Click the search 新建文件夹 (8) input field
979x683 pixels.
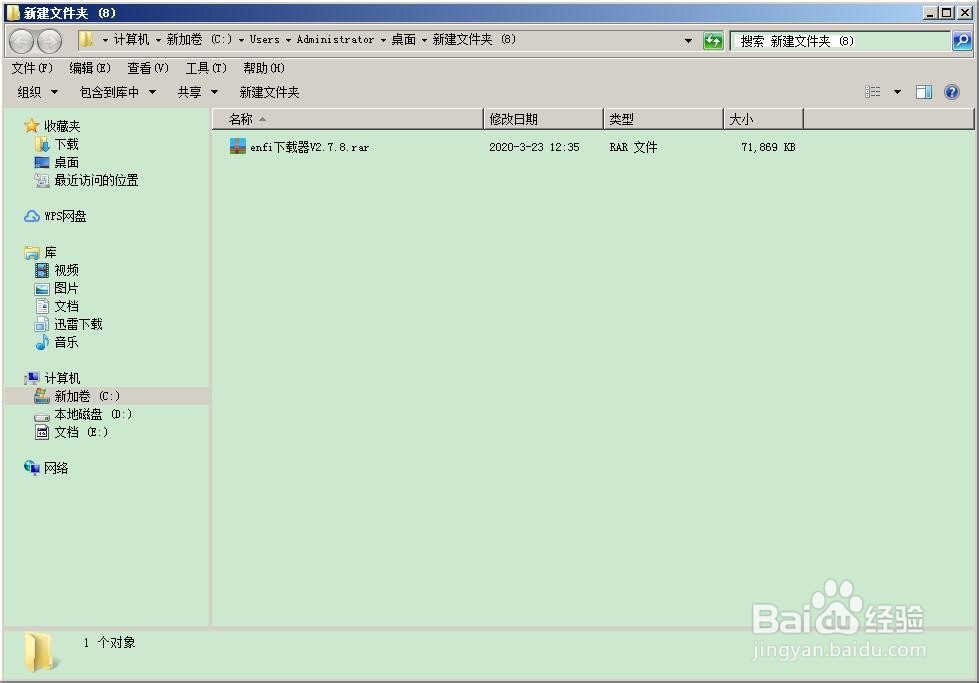[841, 41]
